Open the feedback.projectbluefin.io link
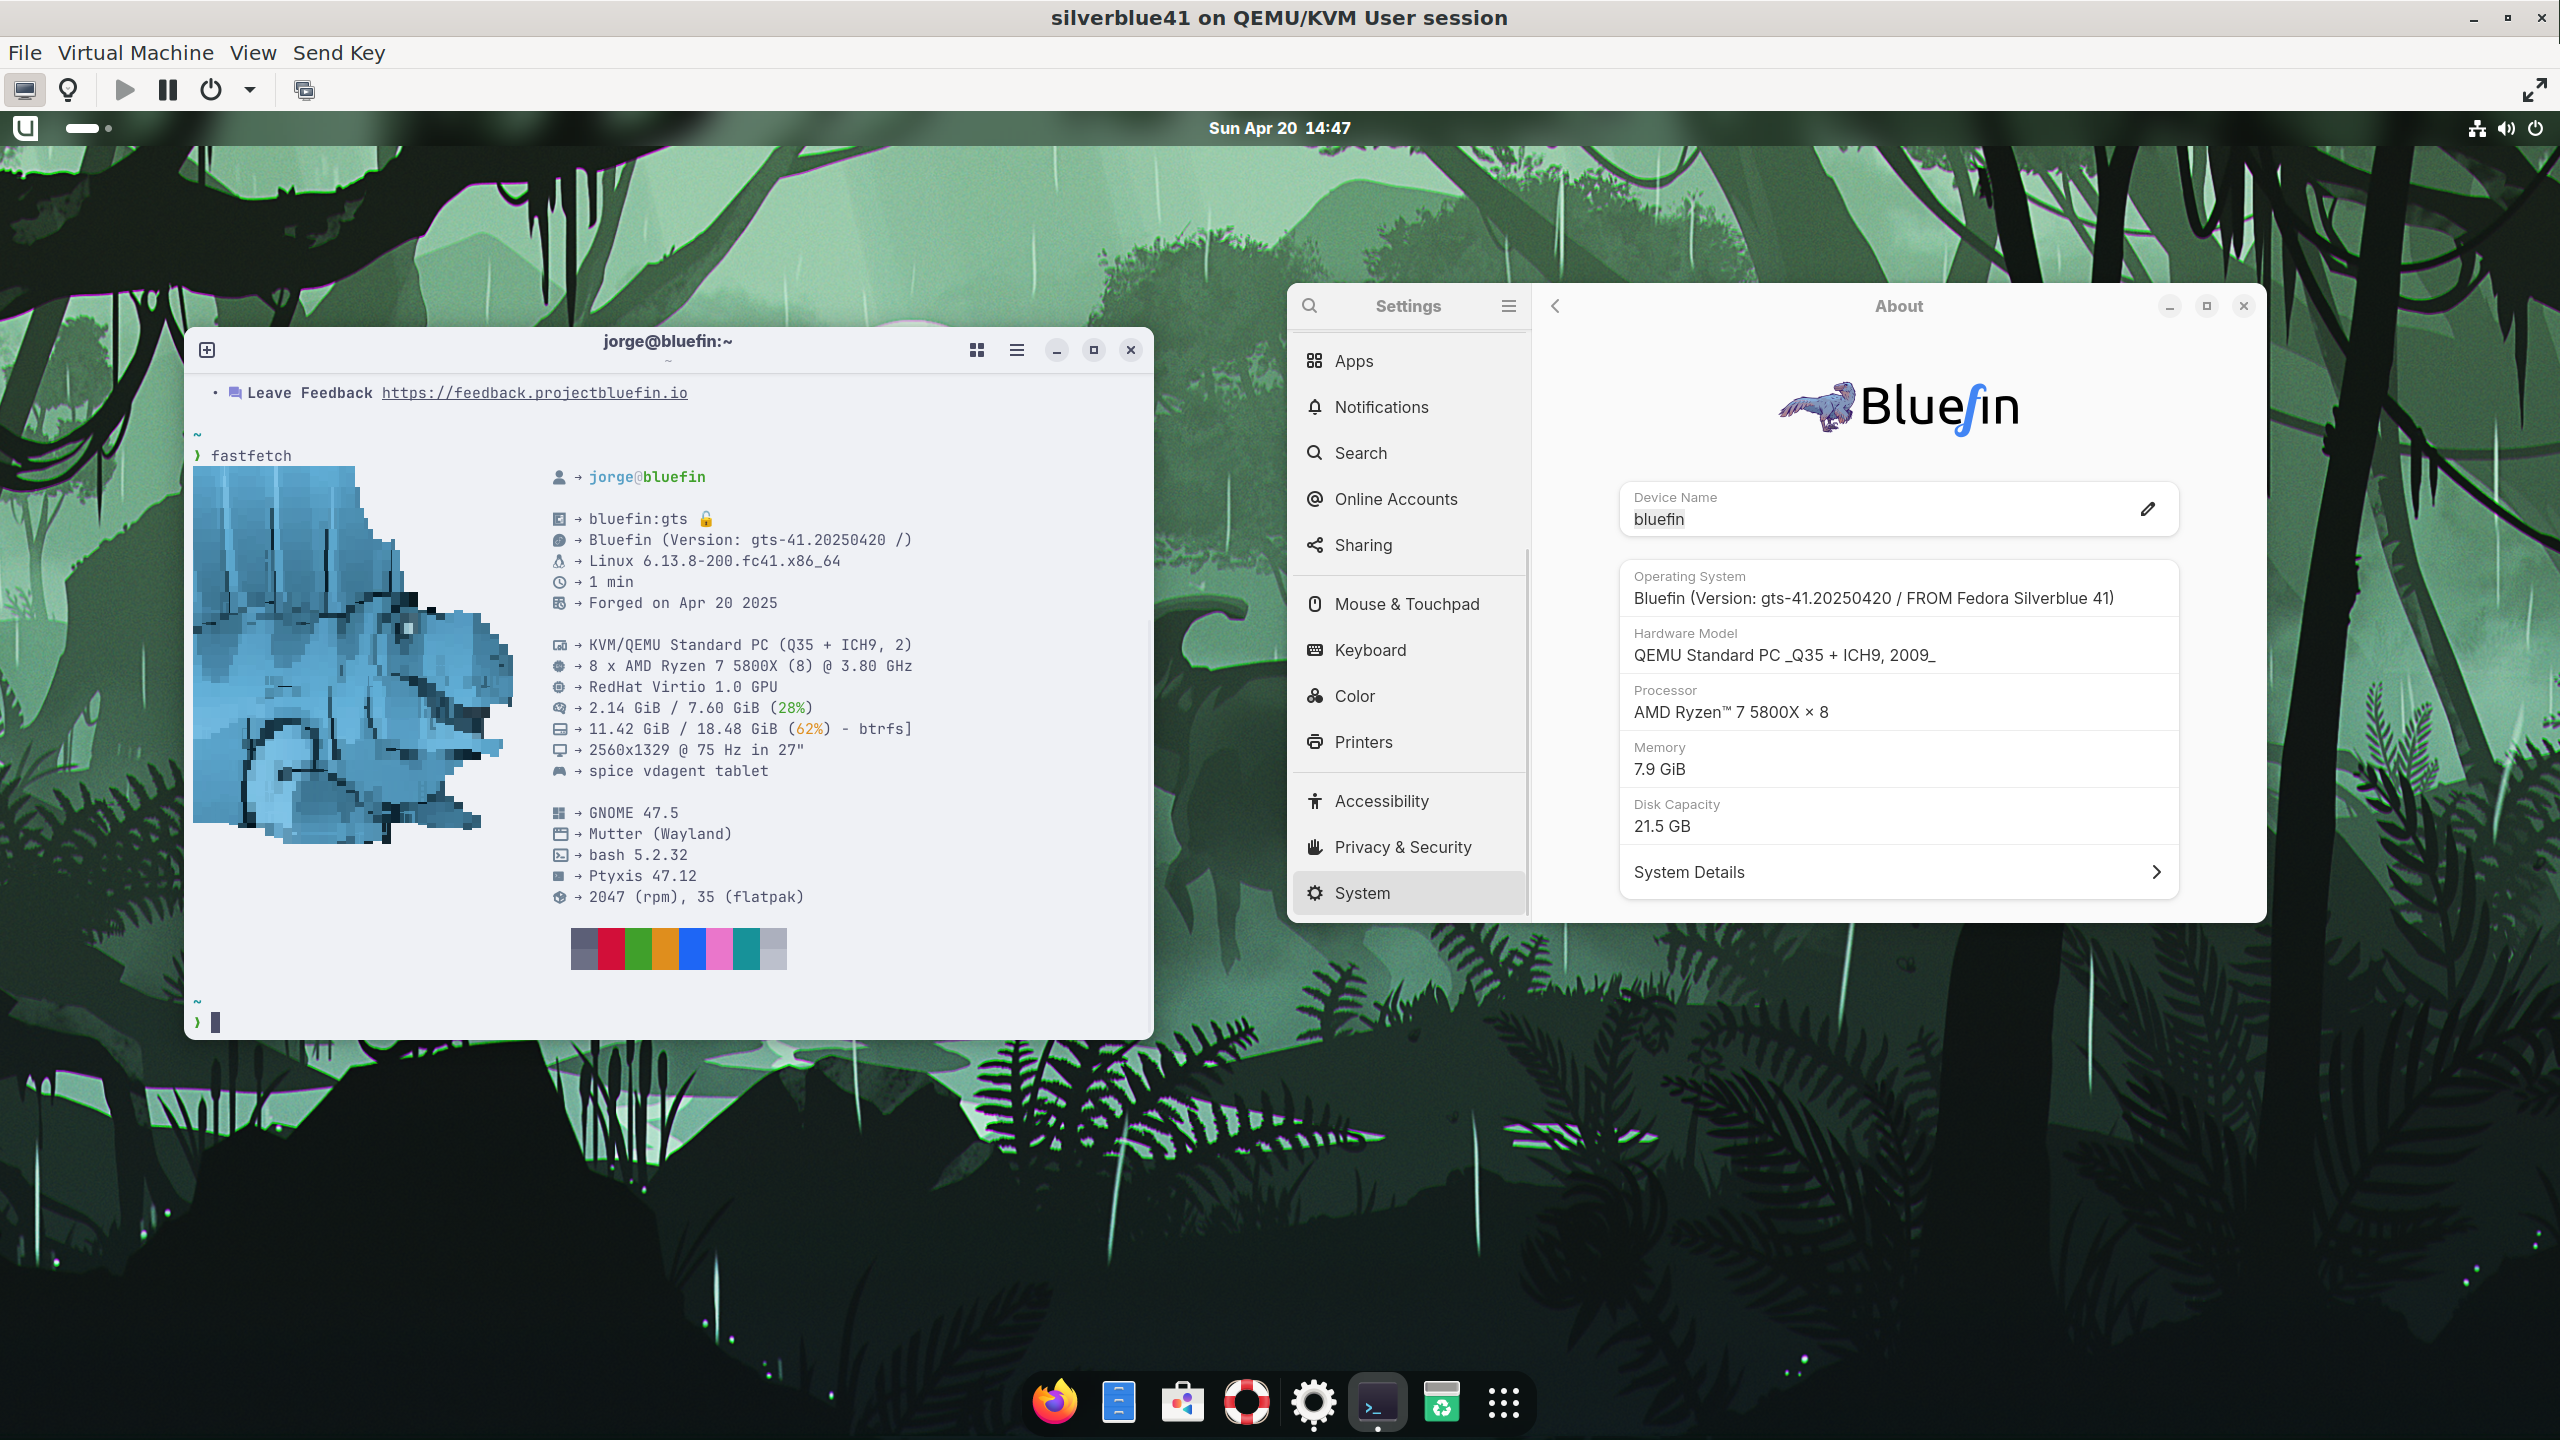The image size is (2560, 1440). coord(534,393)
